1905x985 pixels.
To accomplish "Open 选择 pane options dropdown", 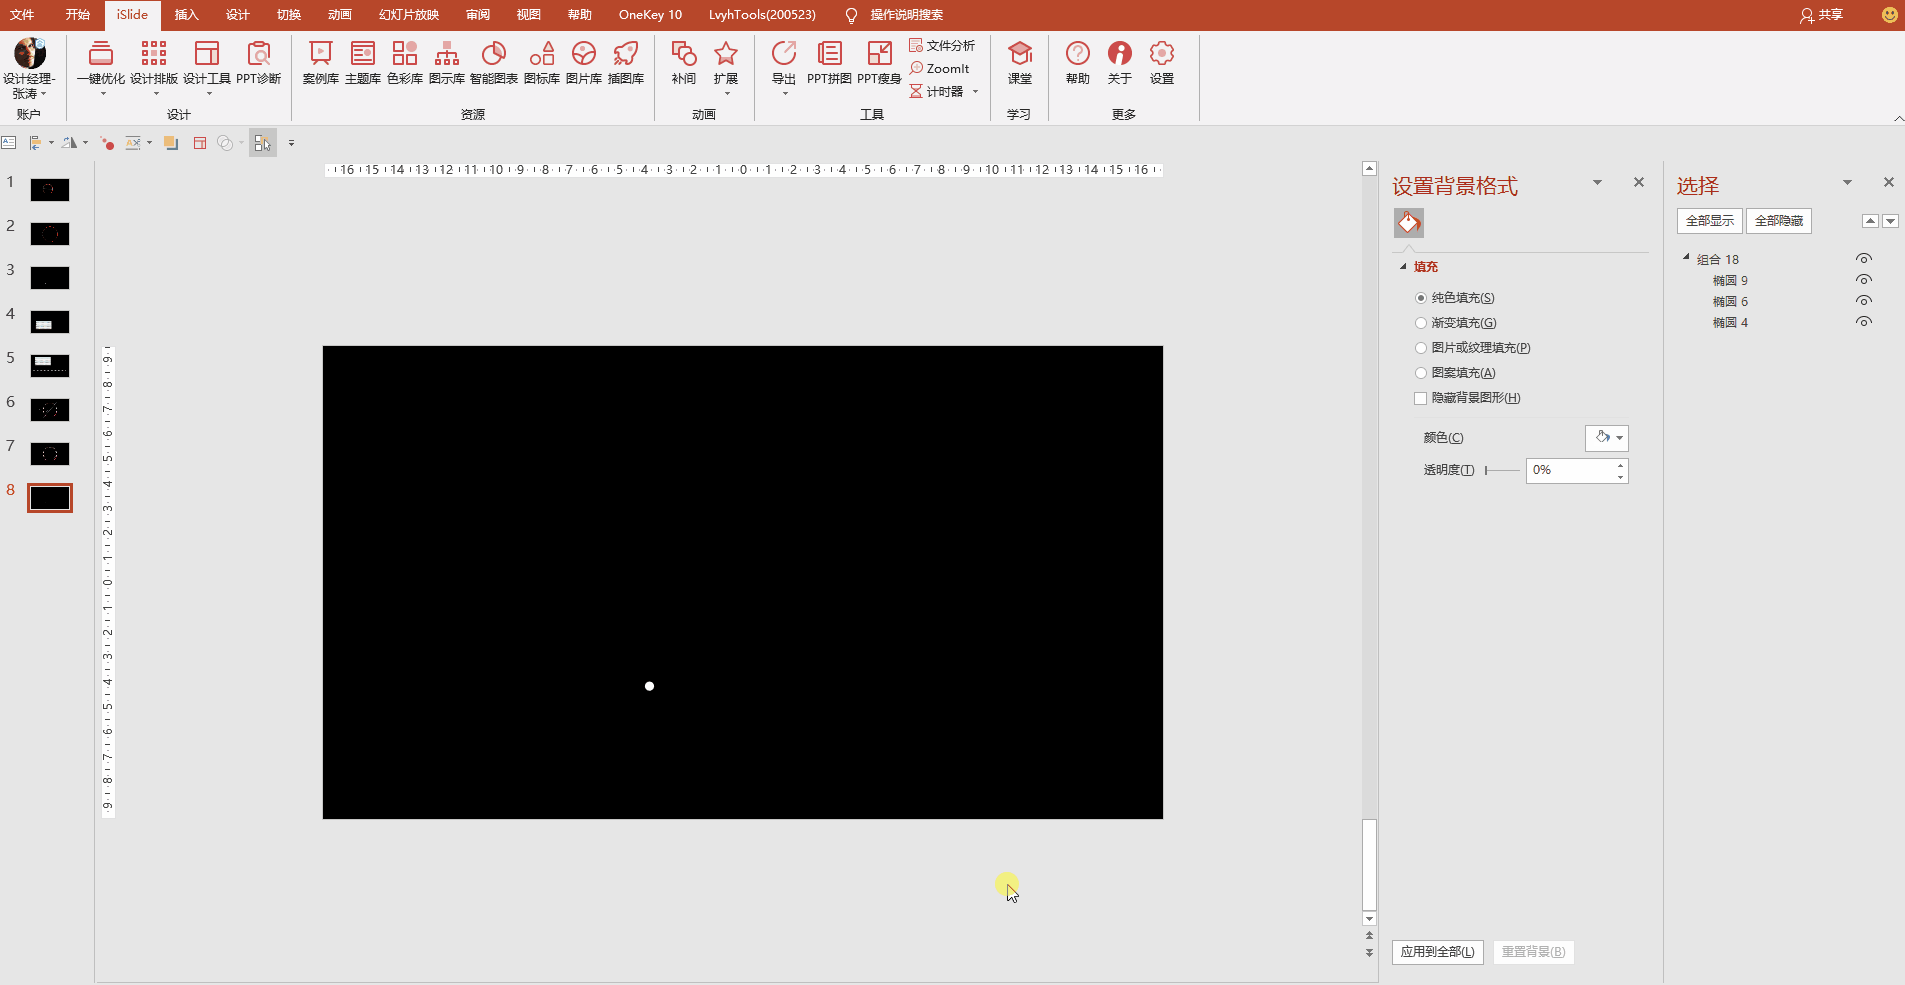I will click(1847, 183).
